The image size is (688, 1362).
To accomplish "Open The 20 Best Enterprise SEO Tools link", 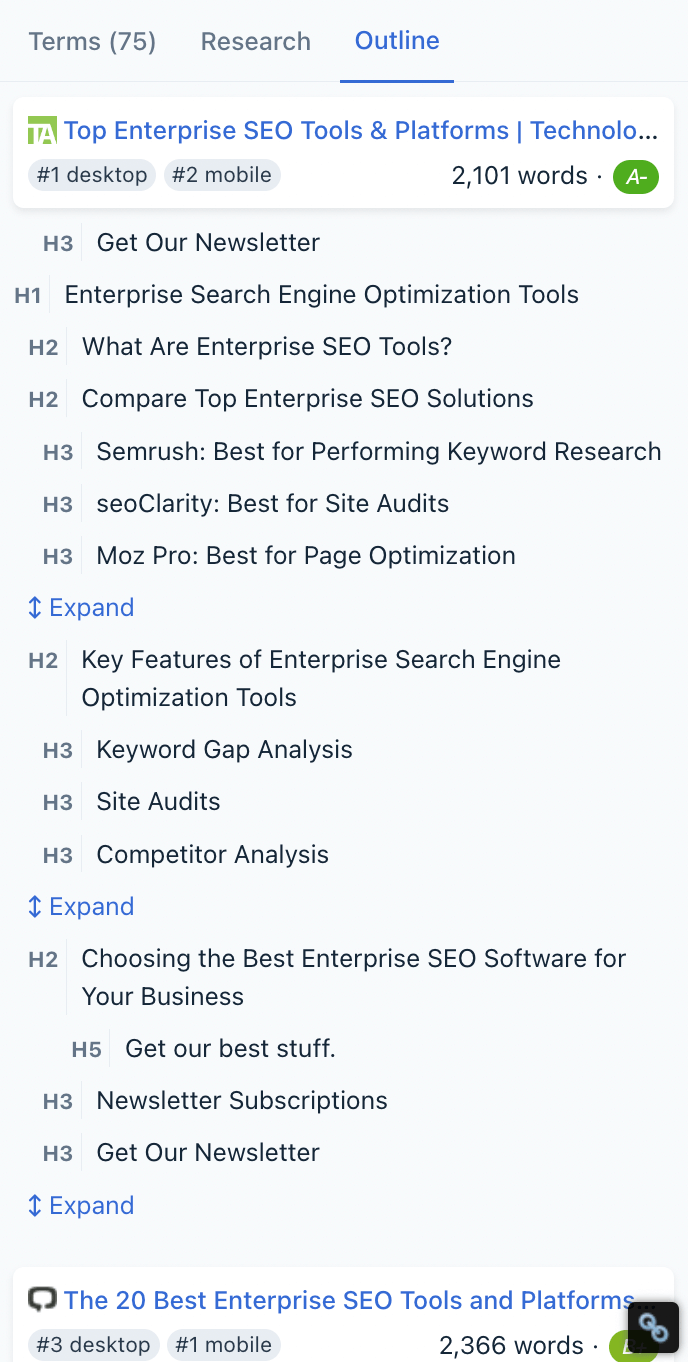I will click(x=348, y=1300).
